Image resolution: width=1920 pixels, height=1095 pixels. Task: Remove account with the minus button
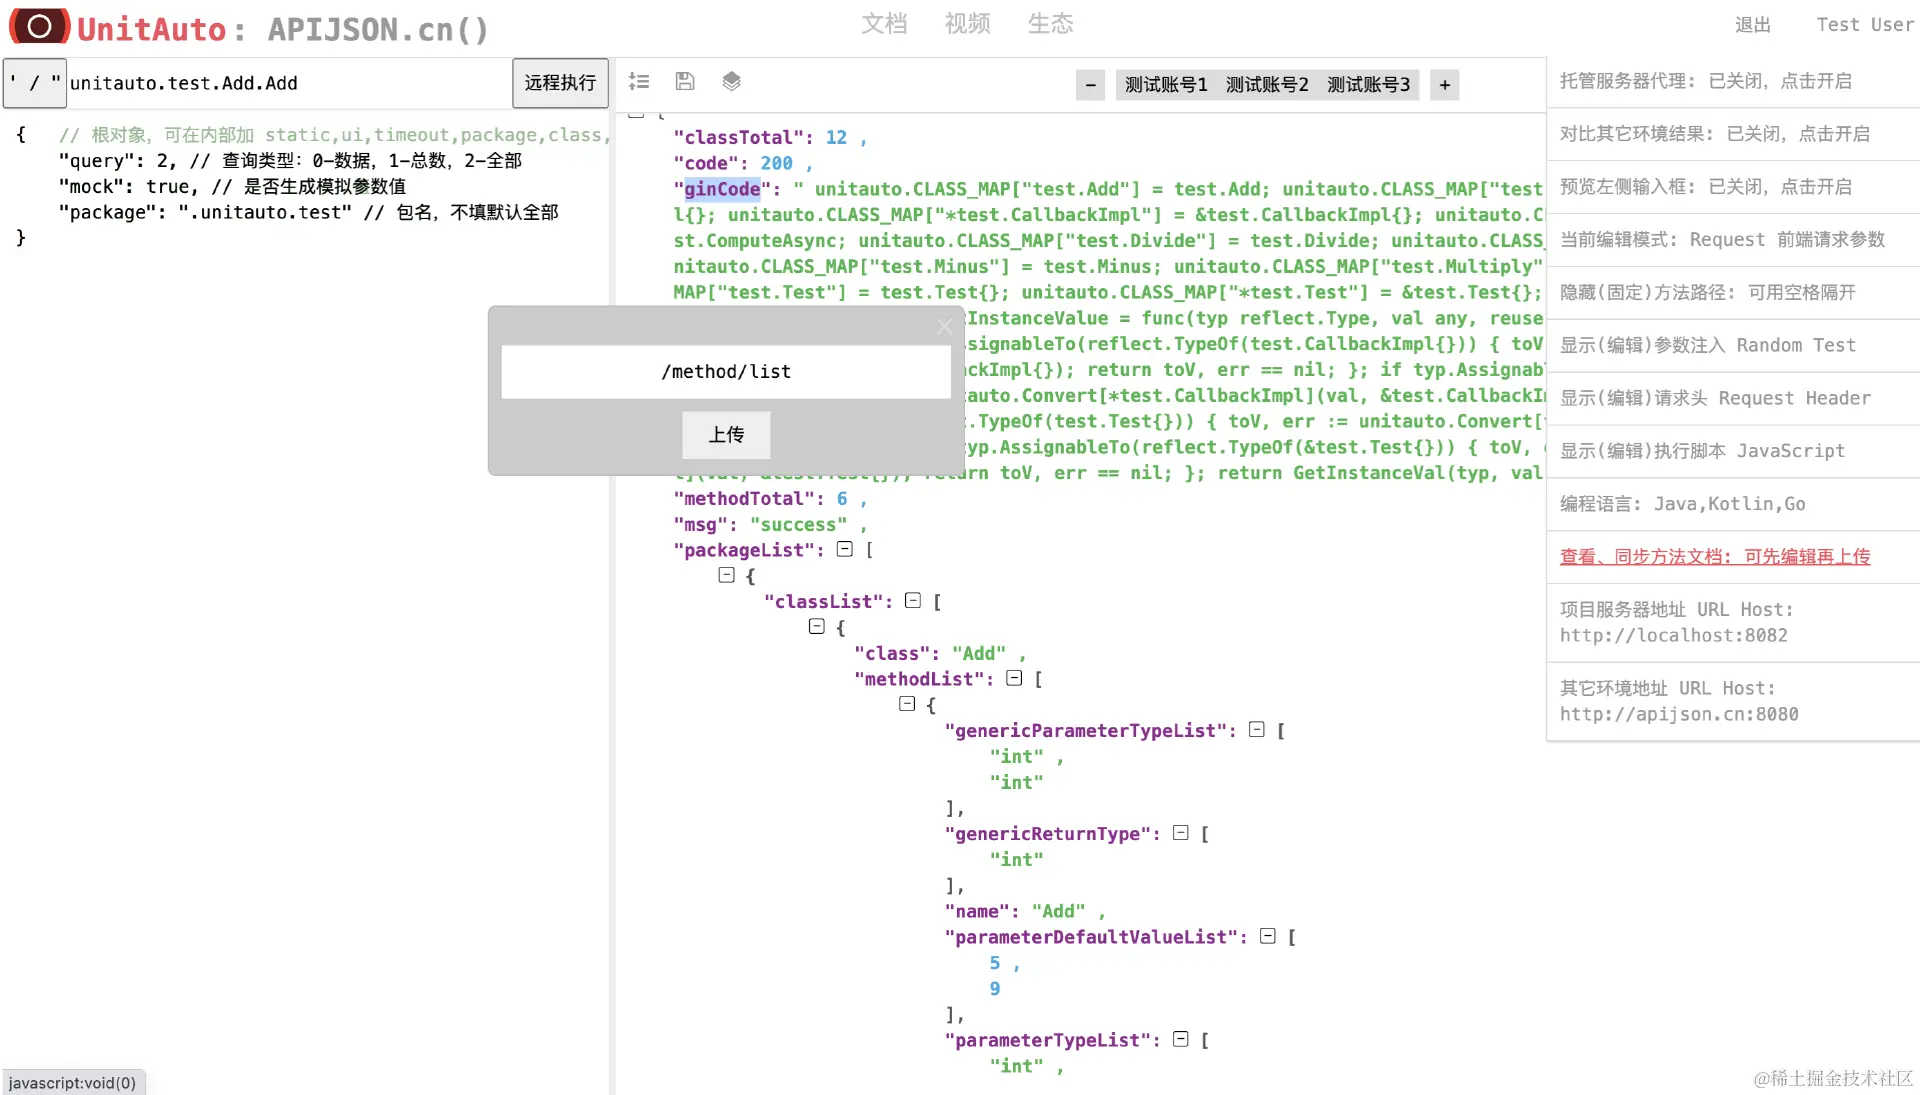coord(1090,85)
